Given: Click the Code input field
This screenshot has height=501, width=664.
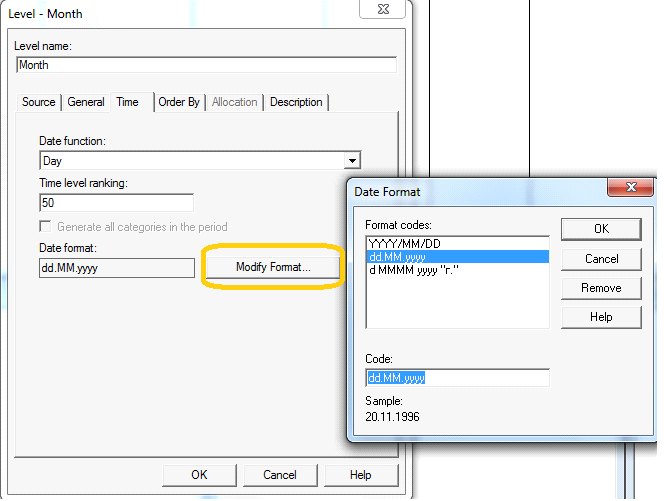Looking at the screenshot, I should tap(457, 378).
